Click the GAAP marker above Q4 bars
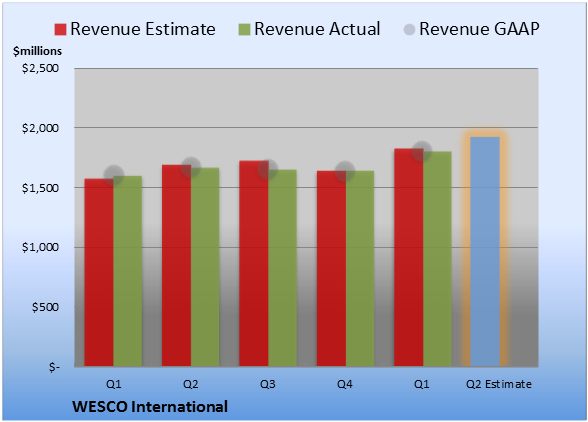This screenshot has width=588, height=422. click(x=345, y=171)
